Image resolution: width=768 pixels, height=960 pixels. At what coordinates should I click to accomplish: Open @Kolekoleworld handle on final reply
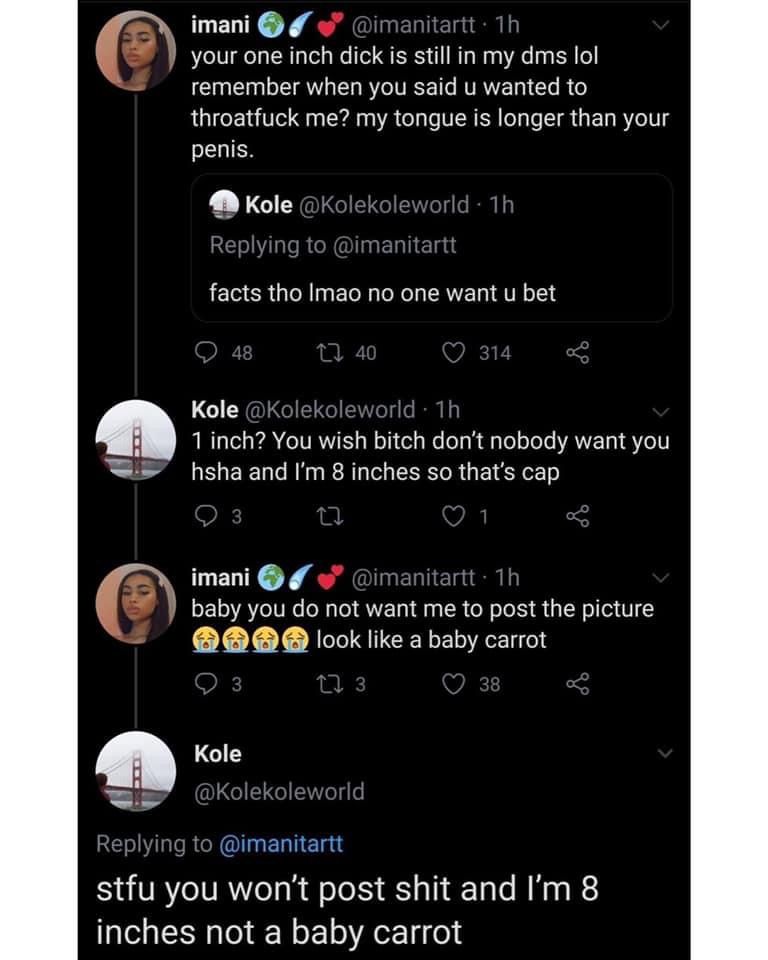tap(279, 791)
